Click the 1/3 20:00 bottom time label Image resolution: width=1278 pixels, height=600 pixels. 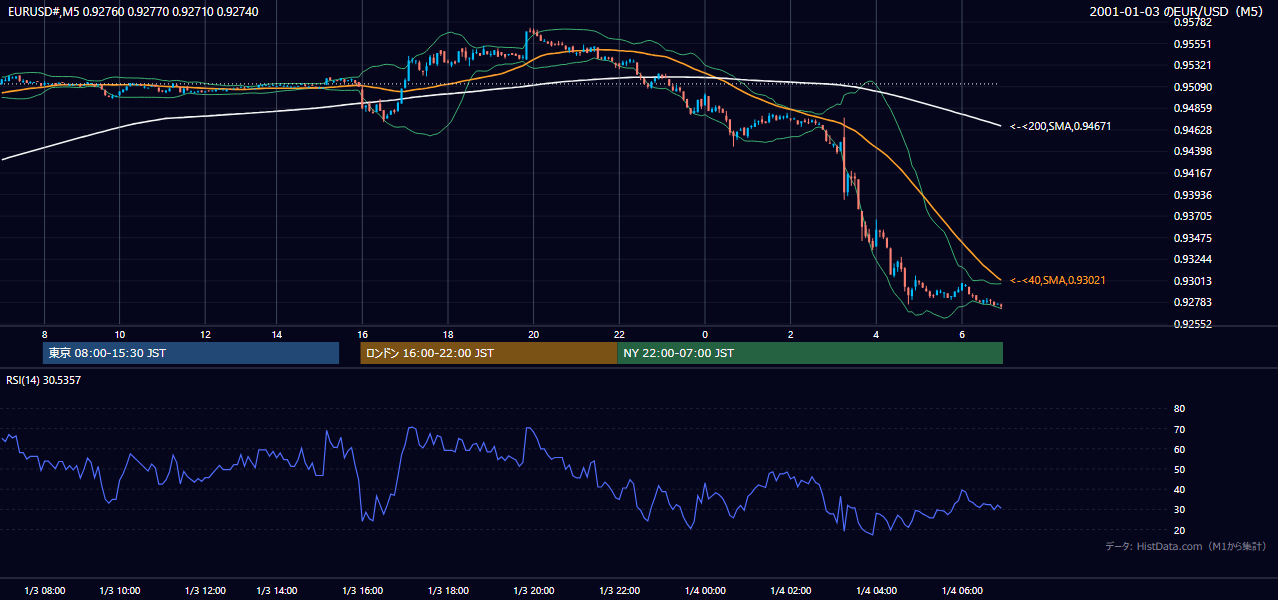pyautogui.click(x=533, y=591)
